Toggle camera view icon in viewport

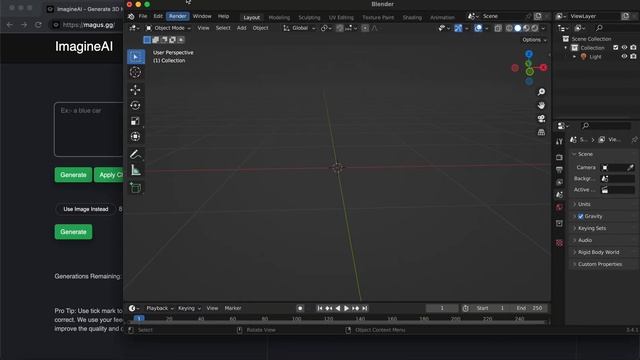(541, 118)
